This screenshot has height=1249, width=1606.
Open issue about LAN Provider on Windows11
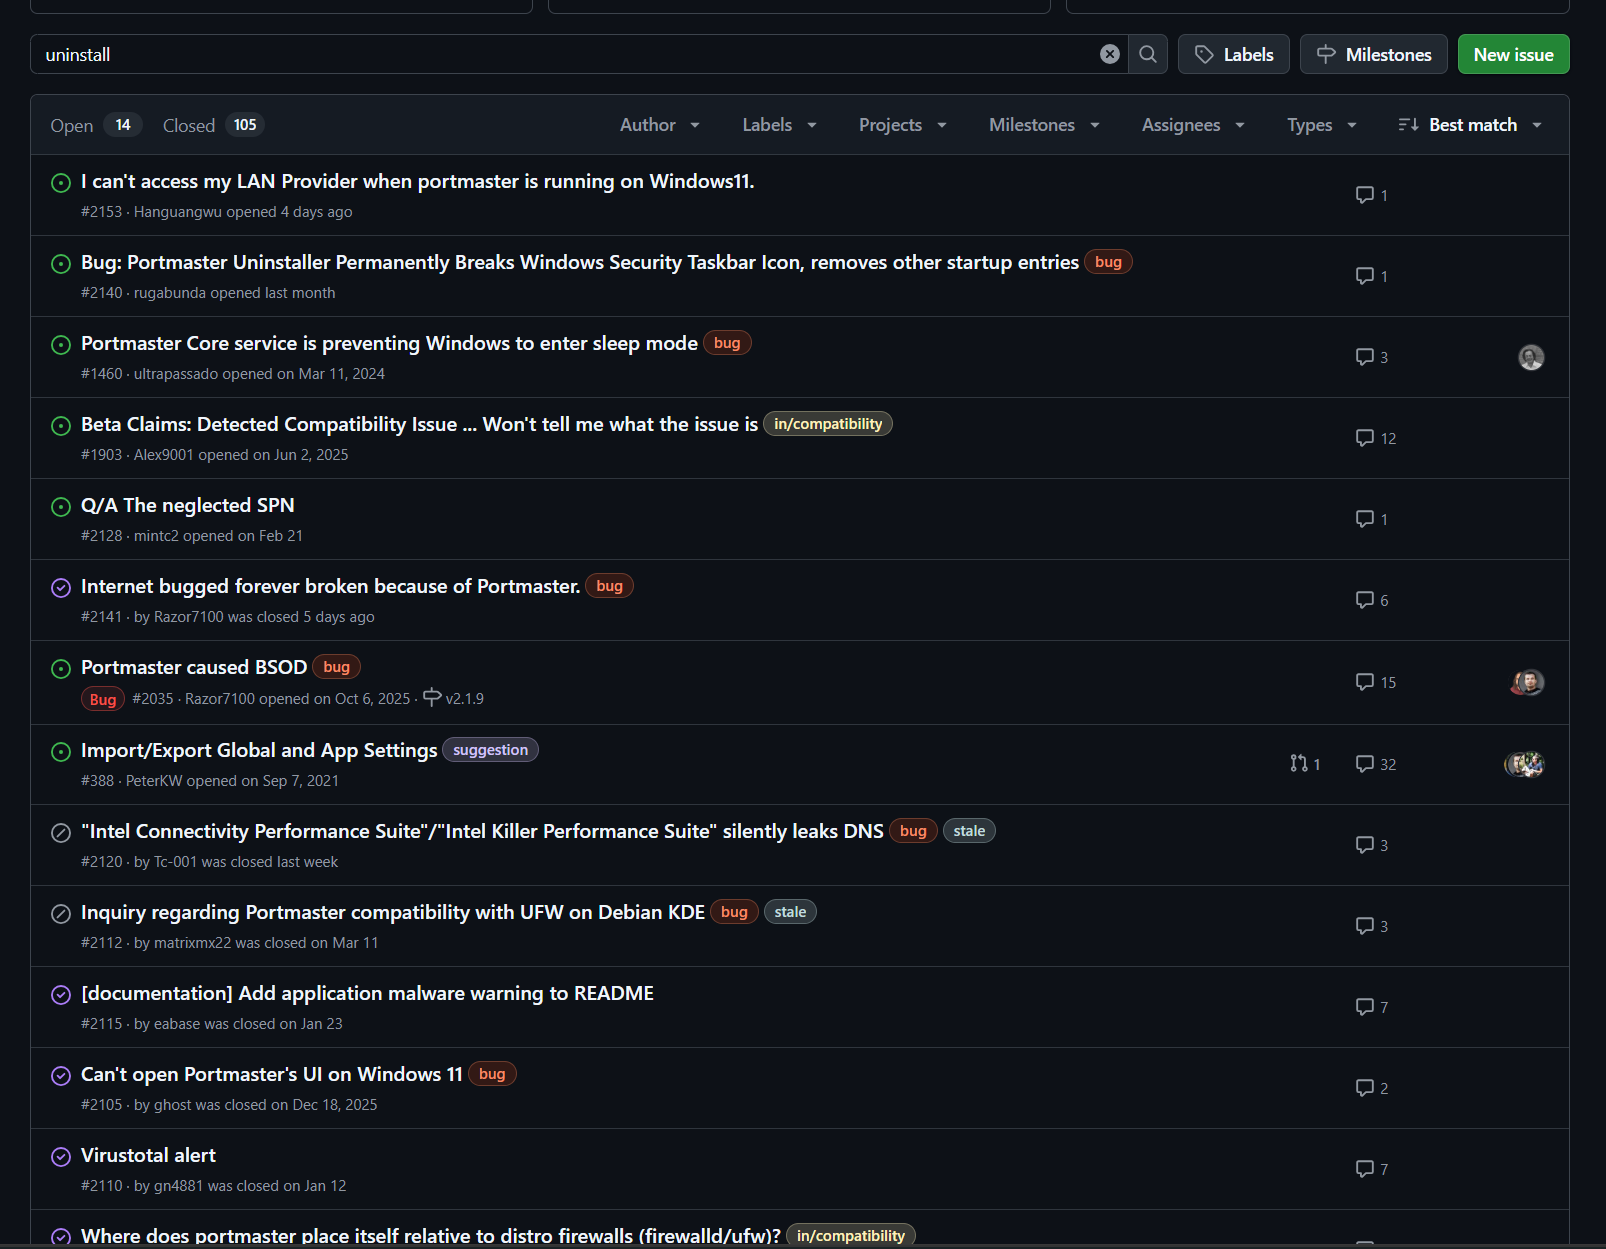[x=418, y=181]
